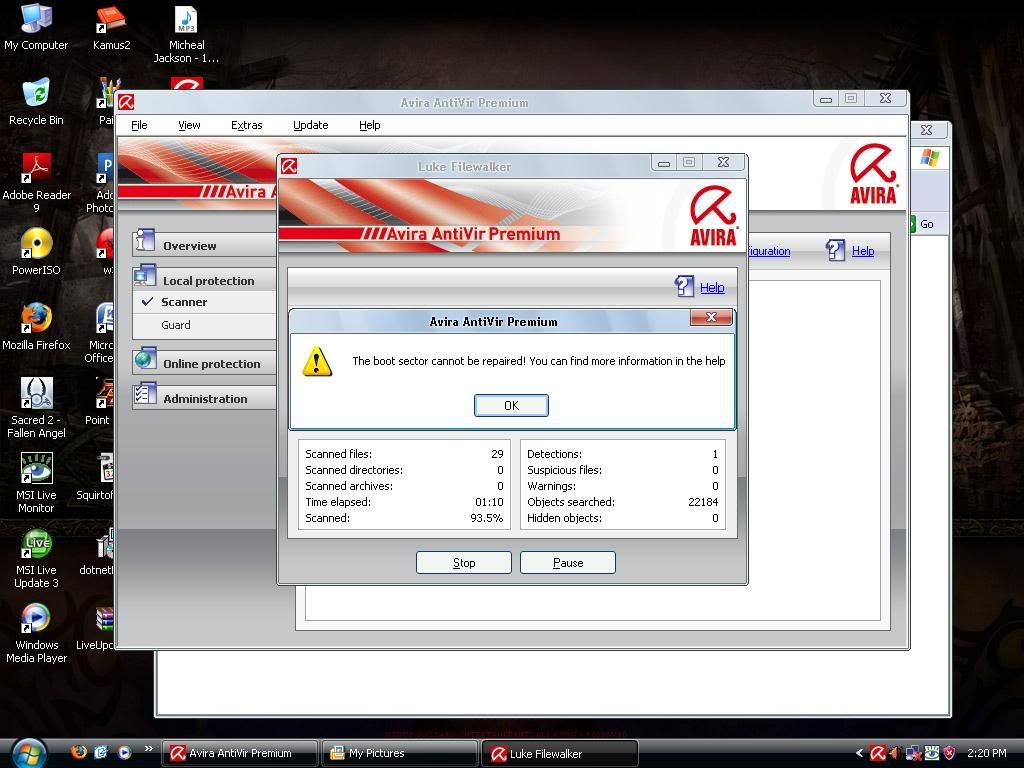Select Micheal Jackson MP3 desktop icon
The image size is (1024, 768).
pyautogui.click(x=186, y=34)
